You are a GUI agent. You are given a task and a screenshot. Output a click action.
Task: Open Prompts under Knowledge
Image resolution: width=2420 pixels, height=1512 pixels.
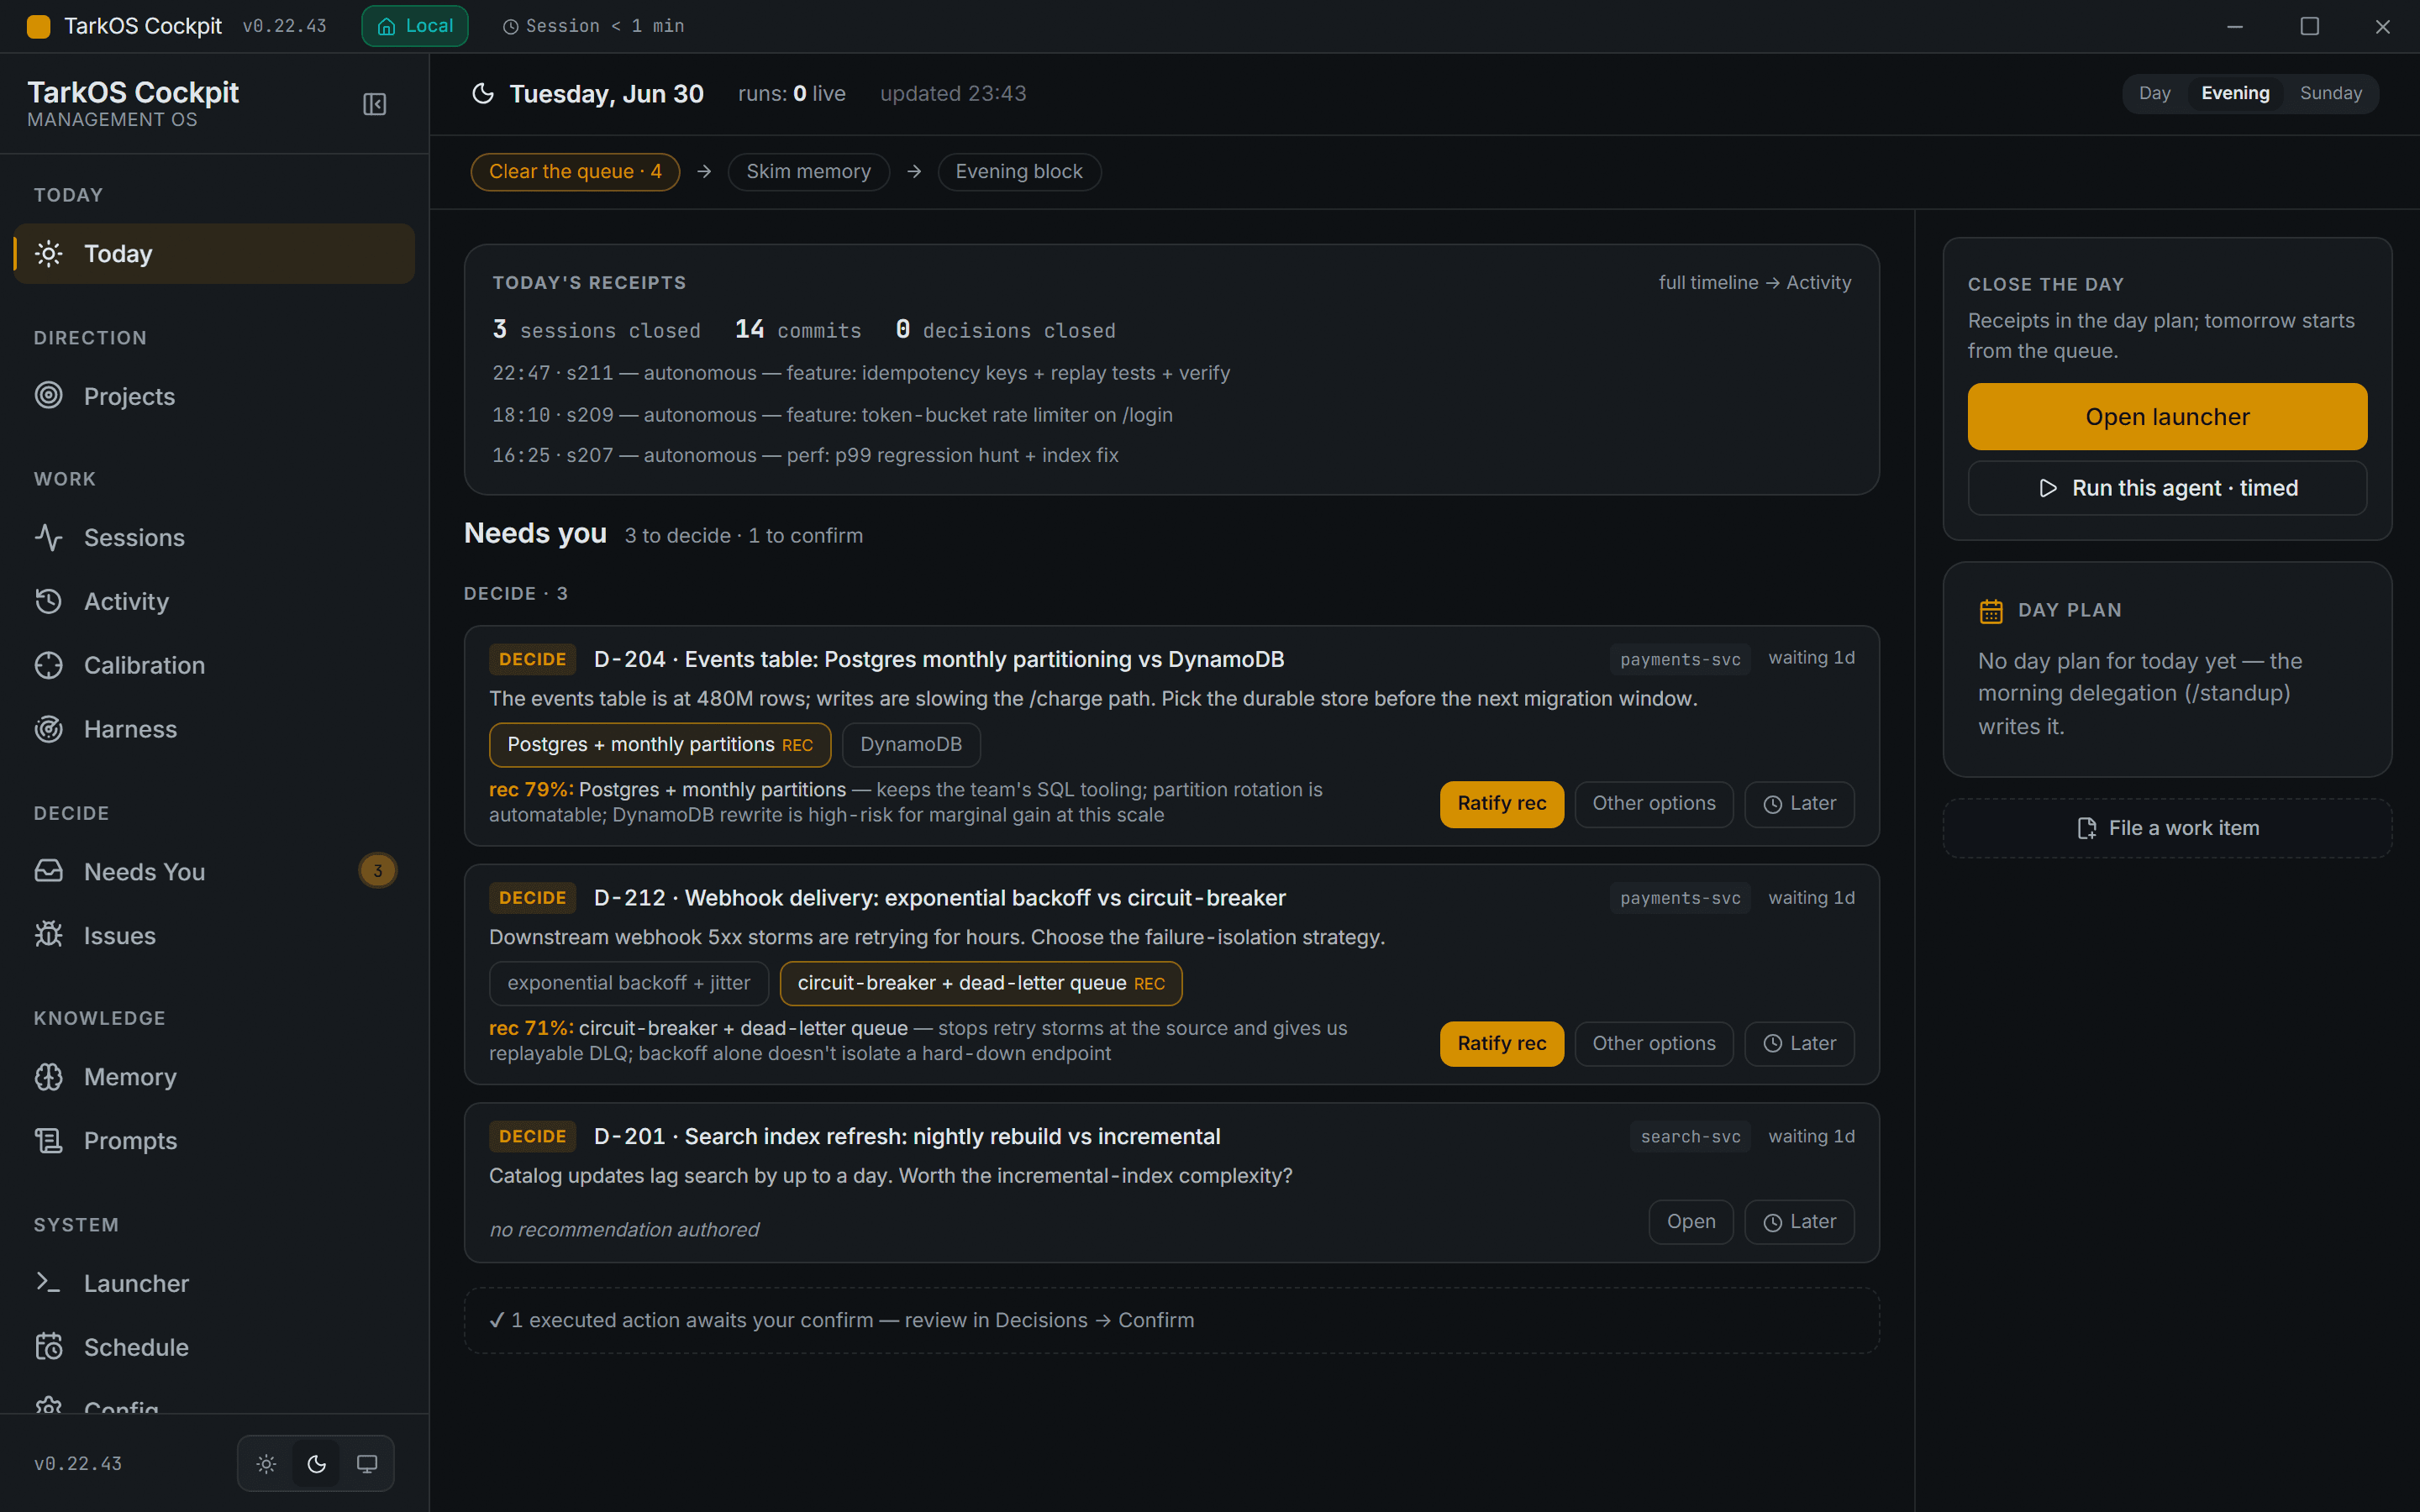click(x=214, y=1140)
